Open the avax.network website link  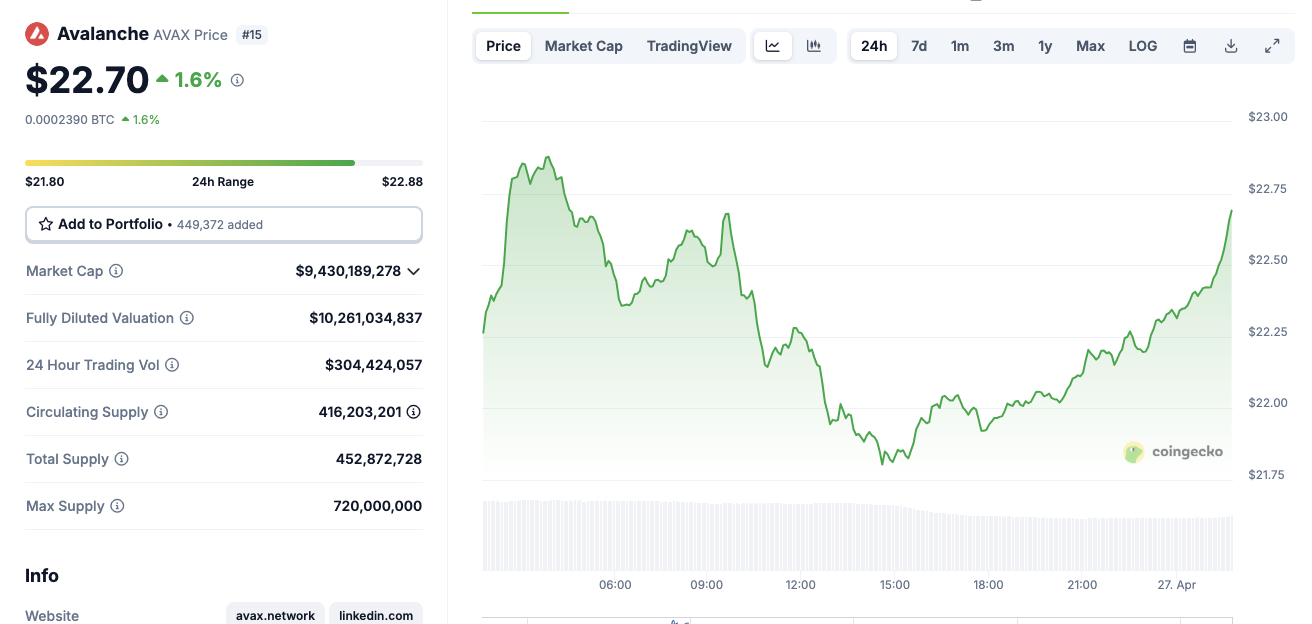(x=275, y=615)
